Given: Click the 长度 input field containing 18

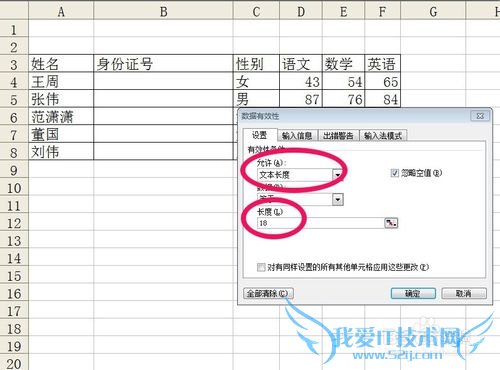Looking at the screenshot, I should tap(321, 223).
